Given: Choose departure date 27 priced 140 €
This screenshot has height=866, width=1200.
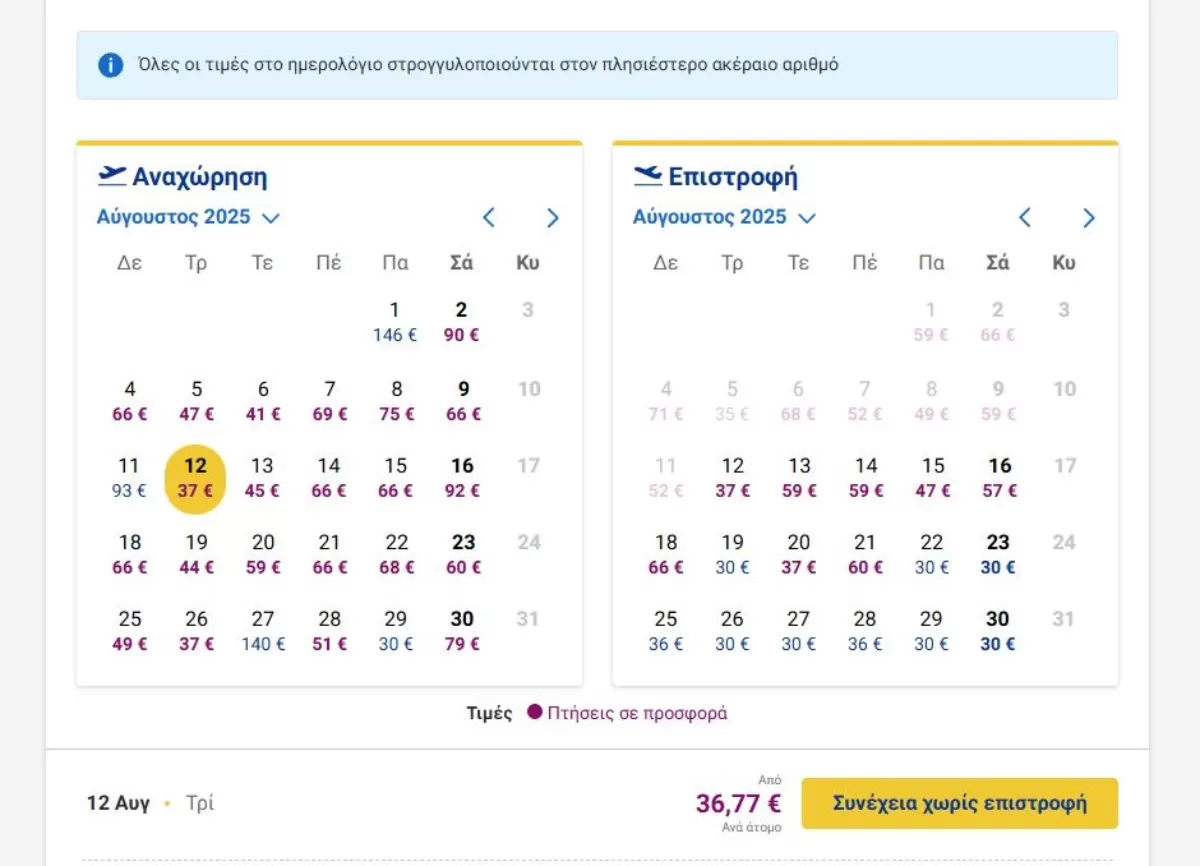Looking at the screenshot, I should click(x=263, y=631).
